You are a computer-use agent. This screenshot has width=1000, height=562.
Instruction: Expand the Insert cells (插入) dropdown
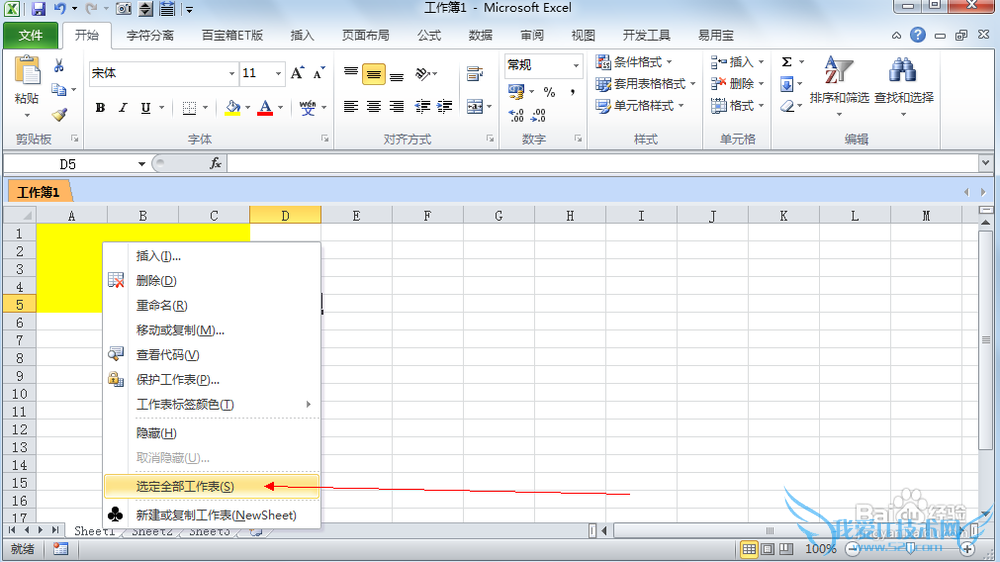(761, 62)
